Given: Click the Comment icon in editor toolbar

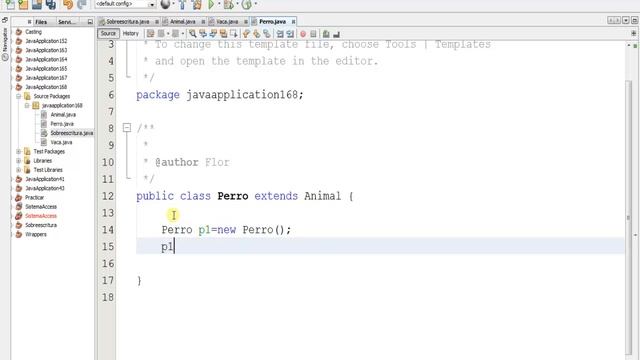Looking at the screenshot, I should pyautogui.click(x=326, y=34).
